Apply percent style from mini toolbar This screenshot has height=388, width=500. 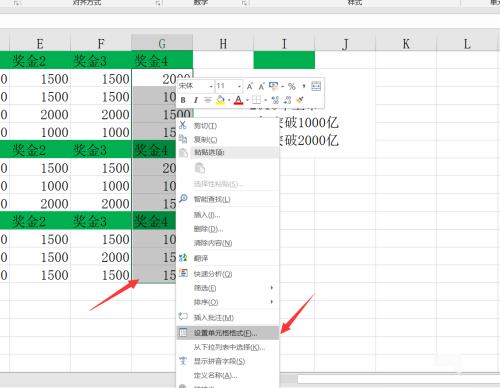tap(292, 86)
